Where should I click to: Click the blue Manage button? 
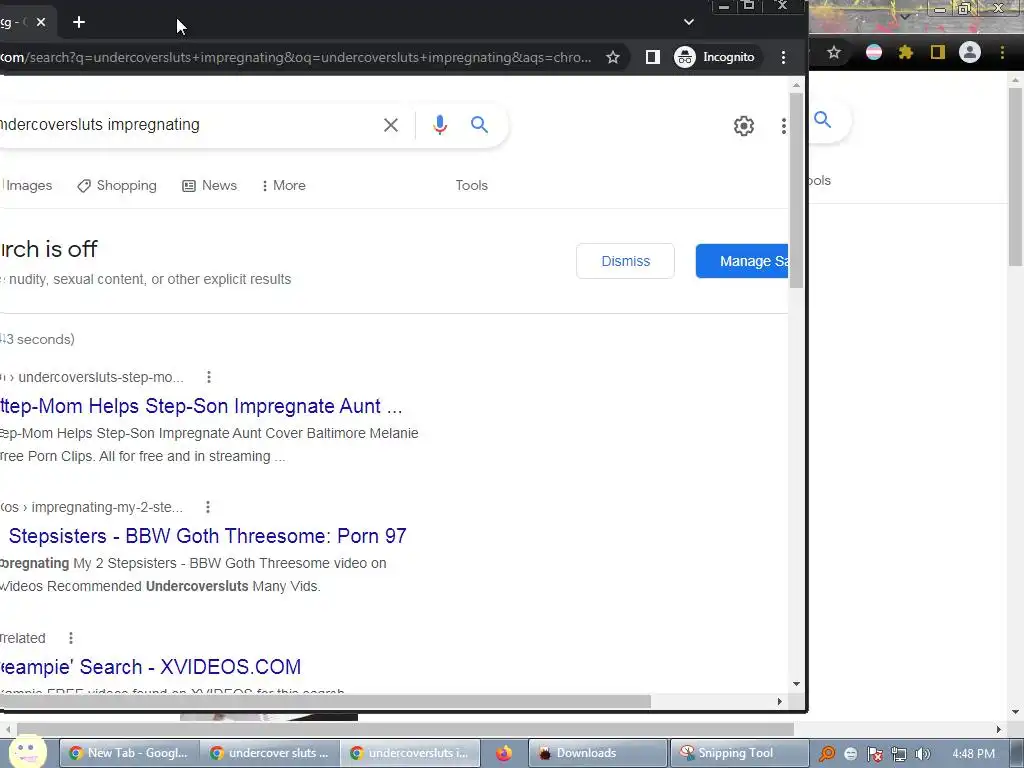click(x=743, y=261)
